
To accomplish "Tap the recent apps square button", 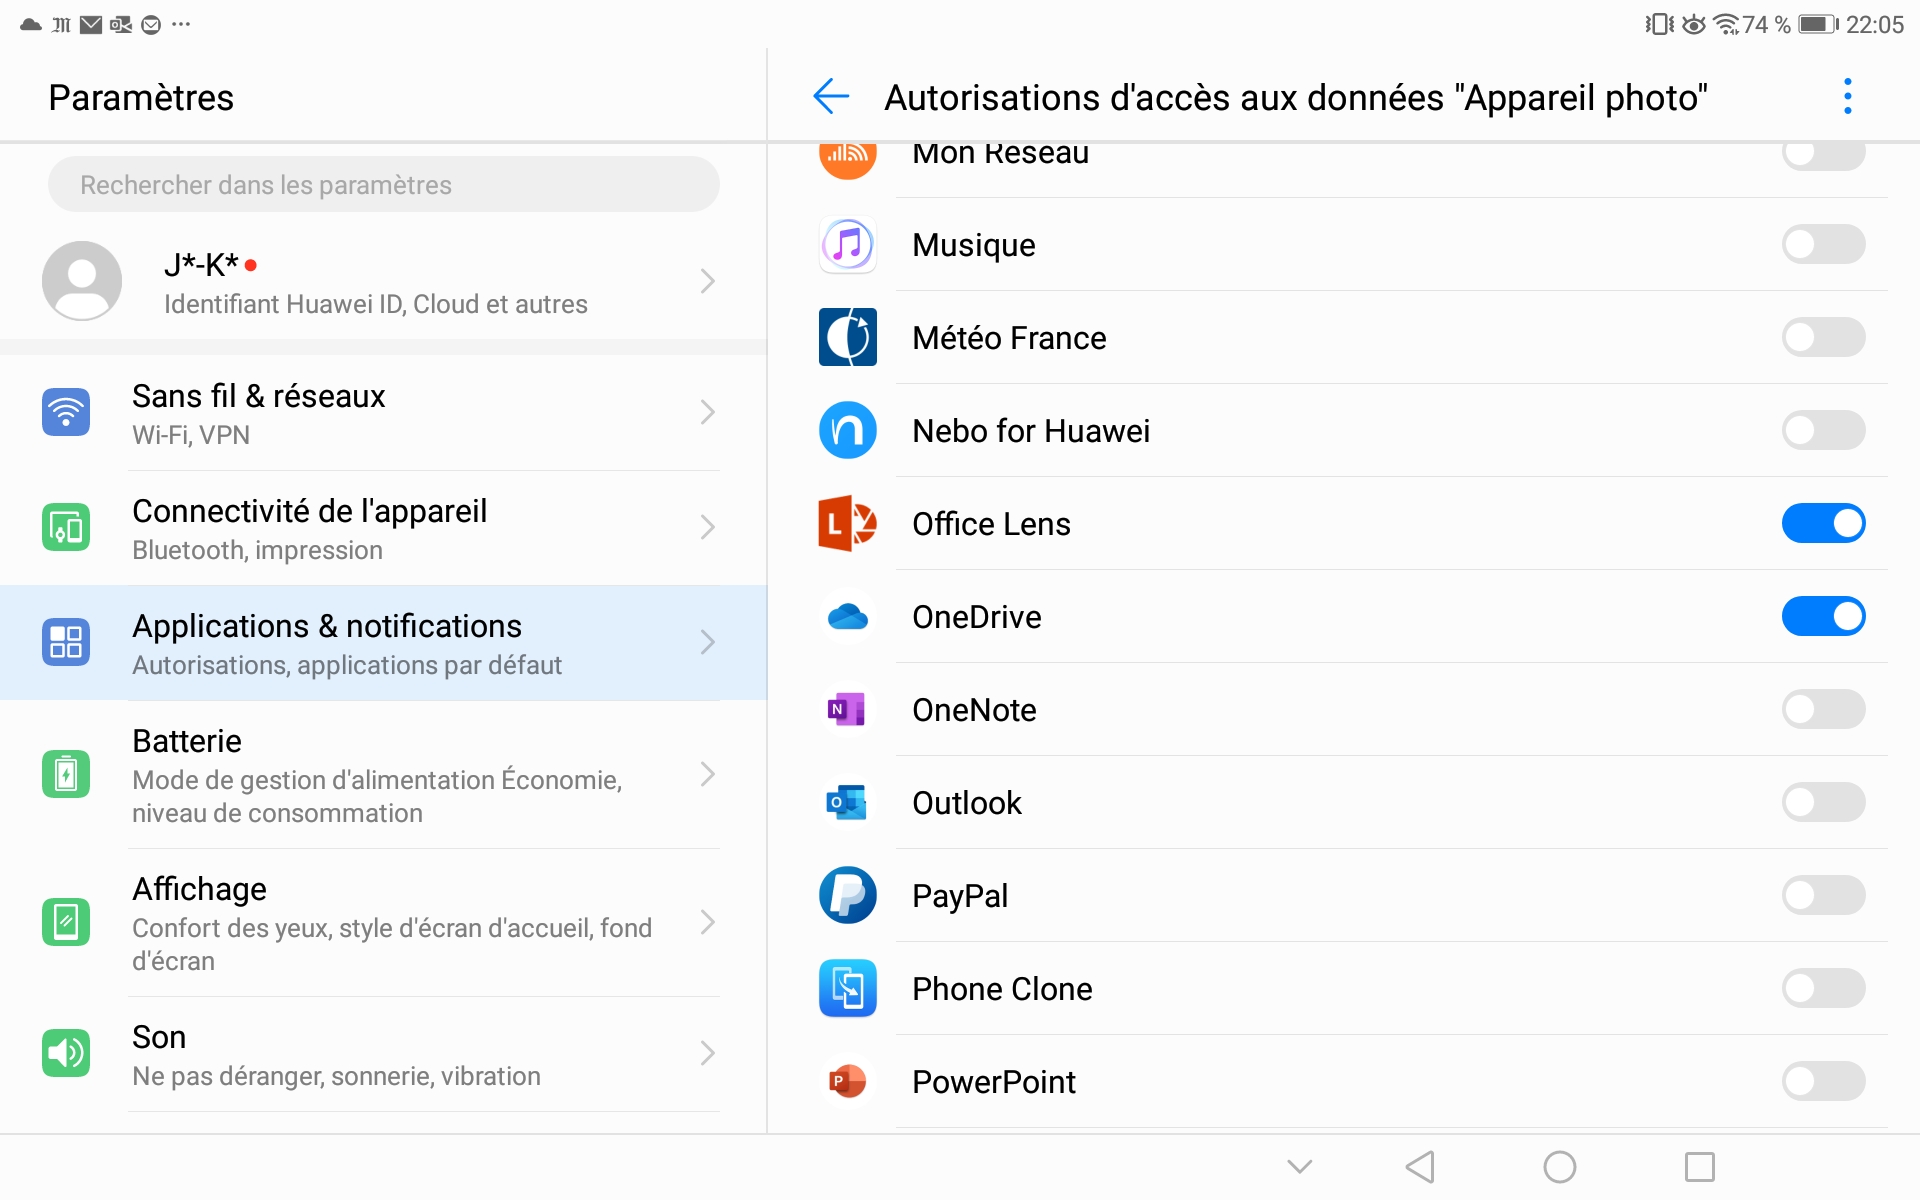I will coord(1699,1166).
